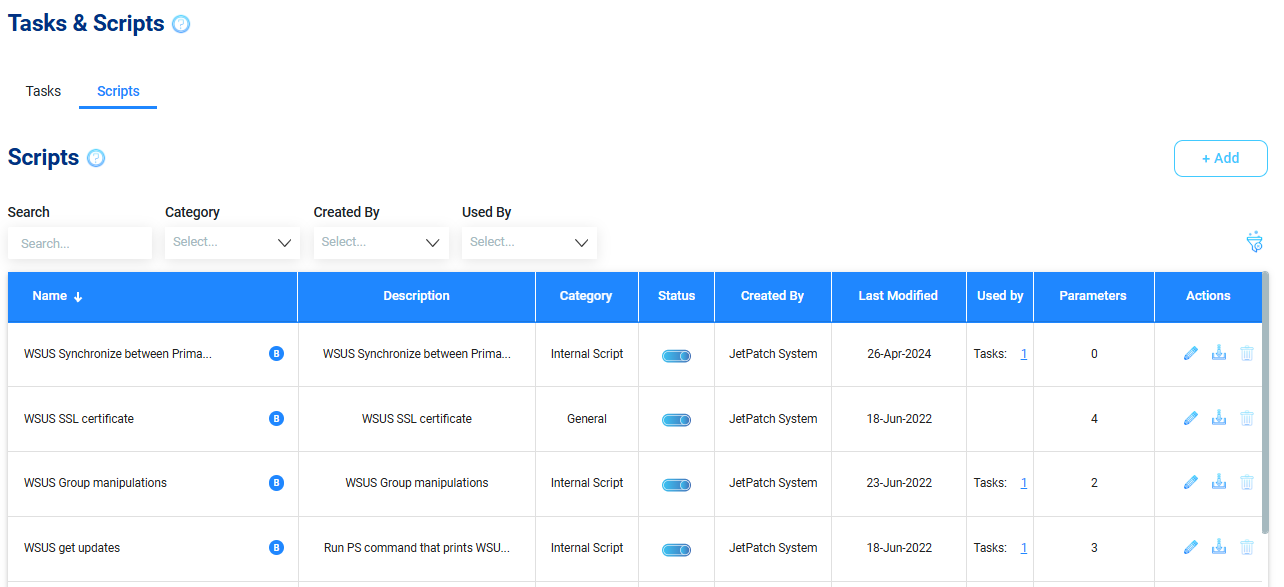Screen dimensions: 1284x587
Task: Switch to the Tasks tab
Action: [x=43, y=91]
